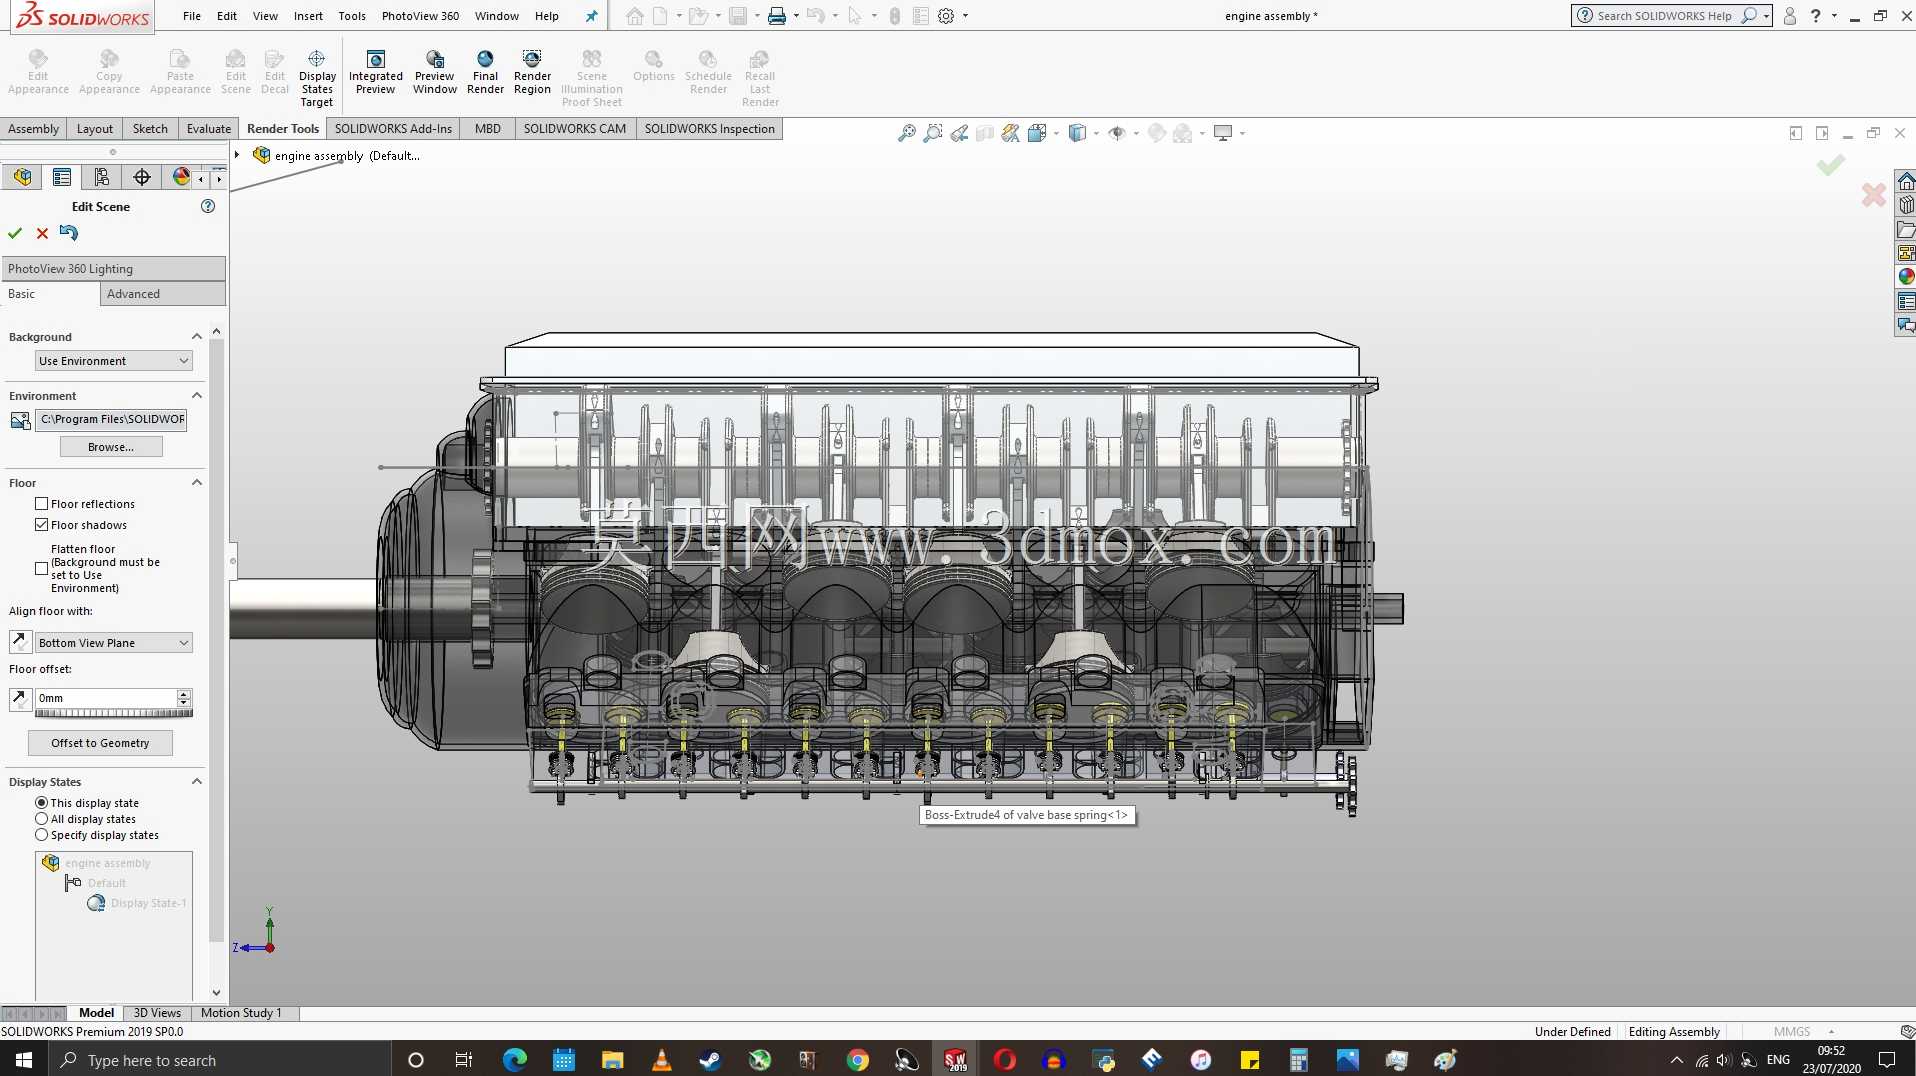The image size is (1916, 1076).
Task: Click the Floor offset 0mm field
Action: pos(106,698)
